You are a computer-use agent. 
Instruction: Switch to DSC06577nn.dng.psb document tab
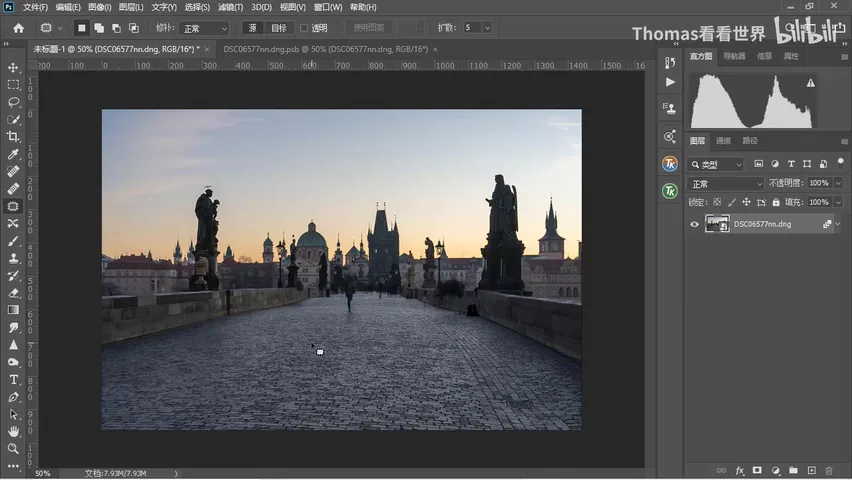(x=325, y=49)
